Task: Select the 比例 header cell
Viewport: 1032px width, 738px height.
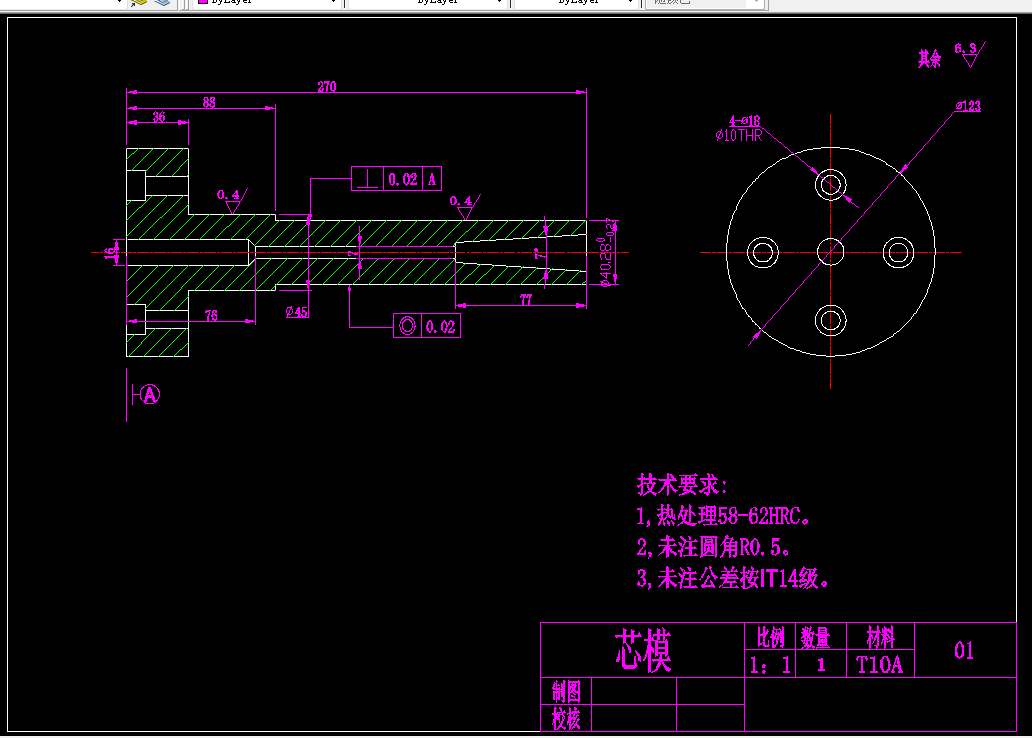Action: coord(770,637)
